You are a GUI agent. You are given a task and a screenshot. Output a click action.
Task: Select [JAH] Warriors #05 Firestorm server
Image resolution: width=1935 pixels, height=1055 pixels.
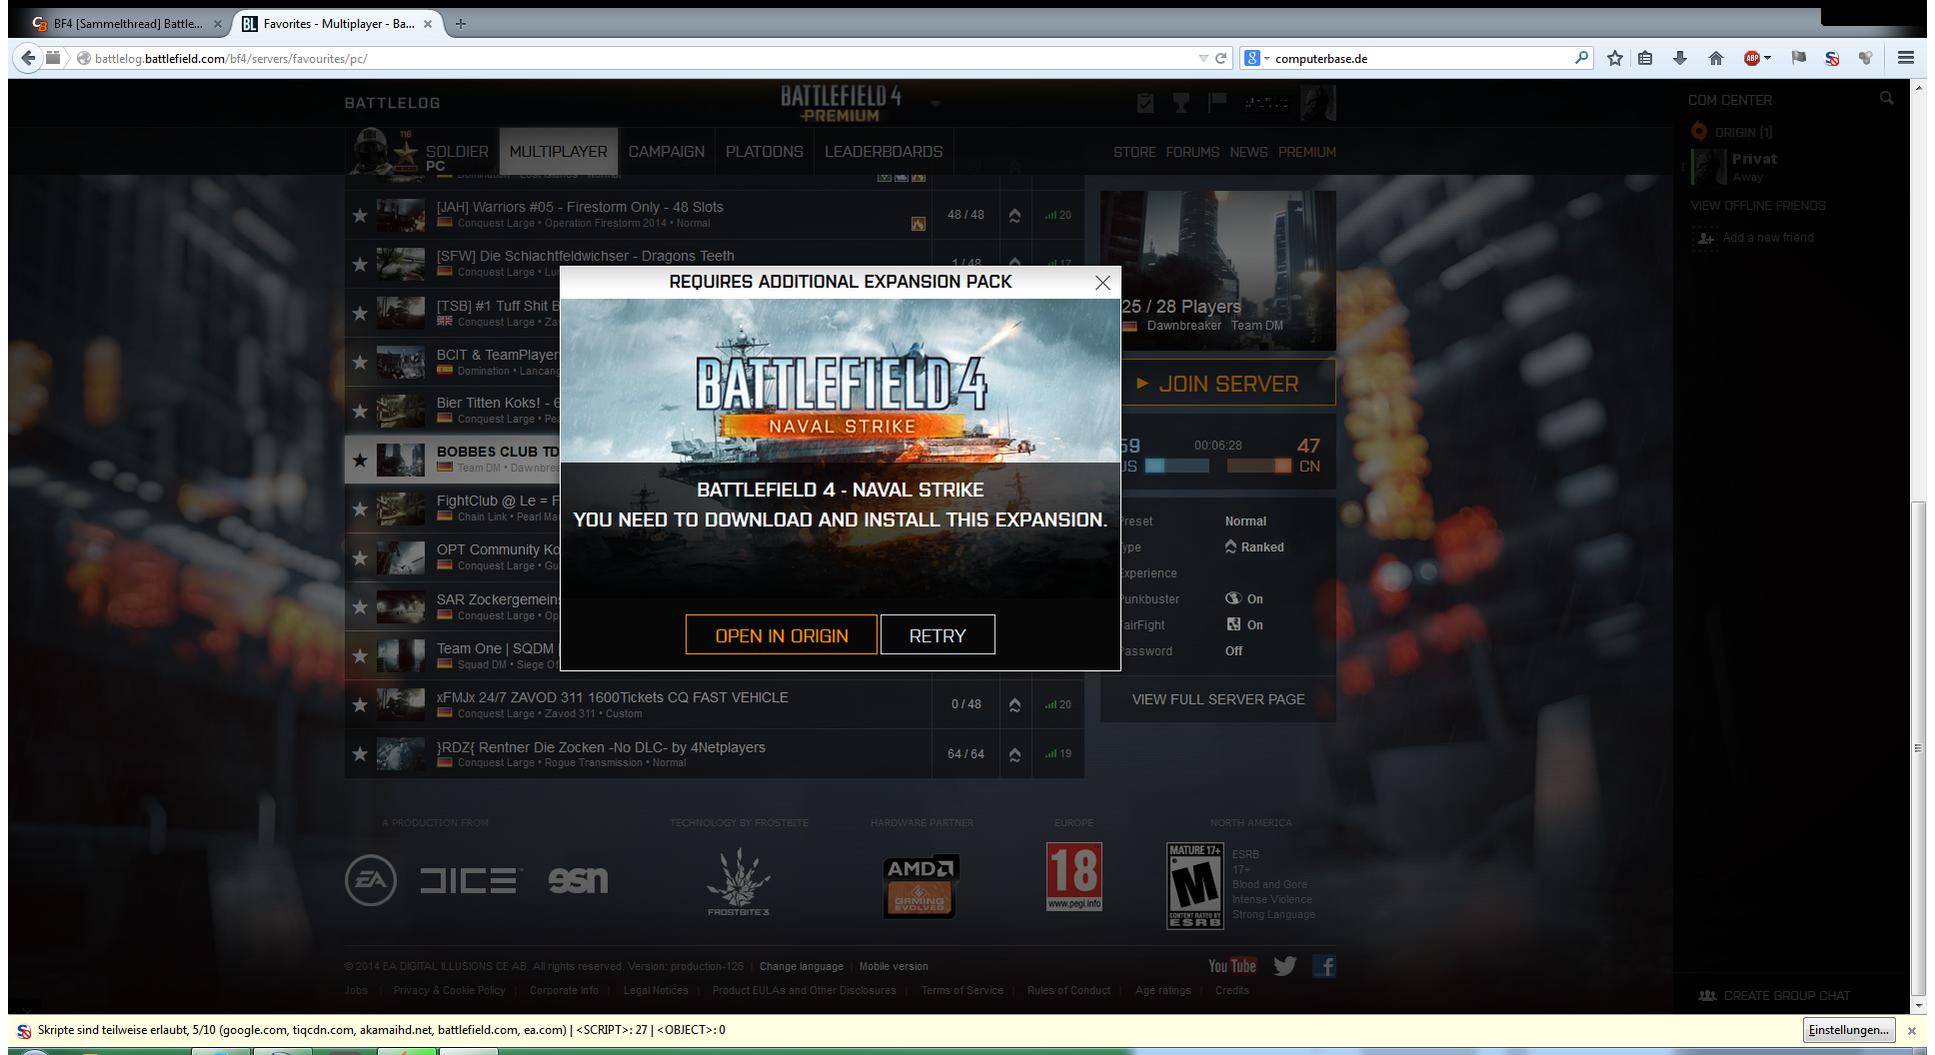click(x=714, y=215)
